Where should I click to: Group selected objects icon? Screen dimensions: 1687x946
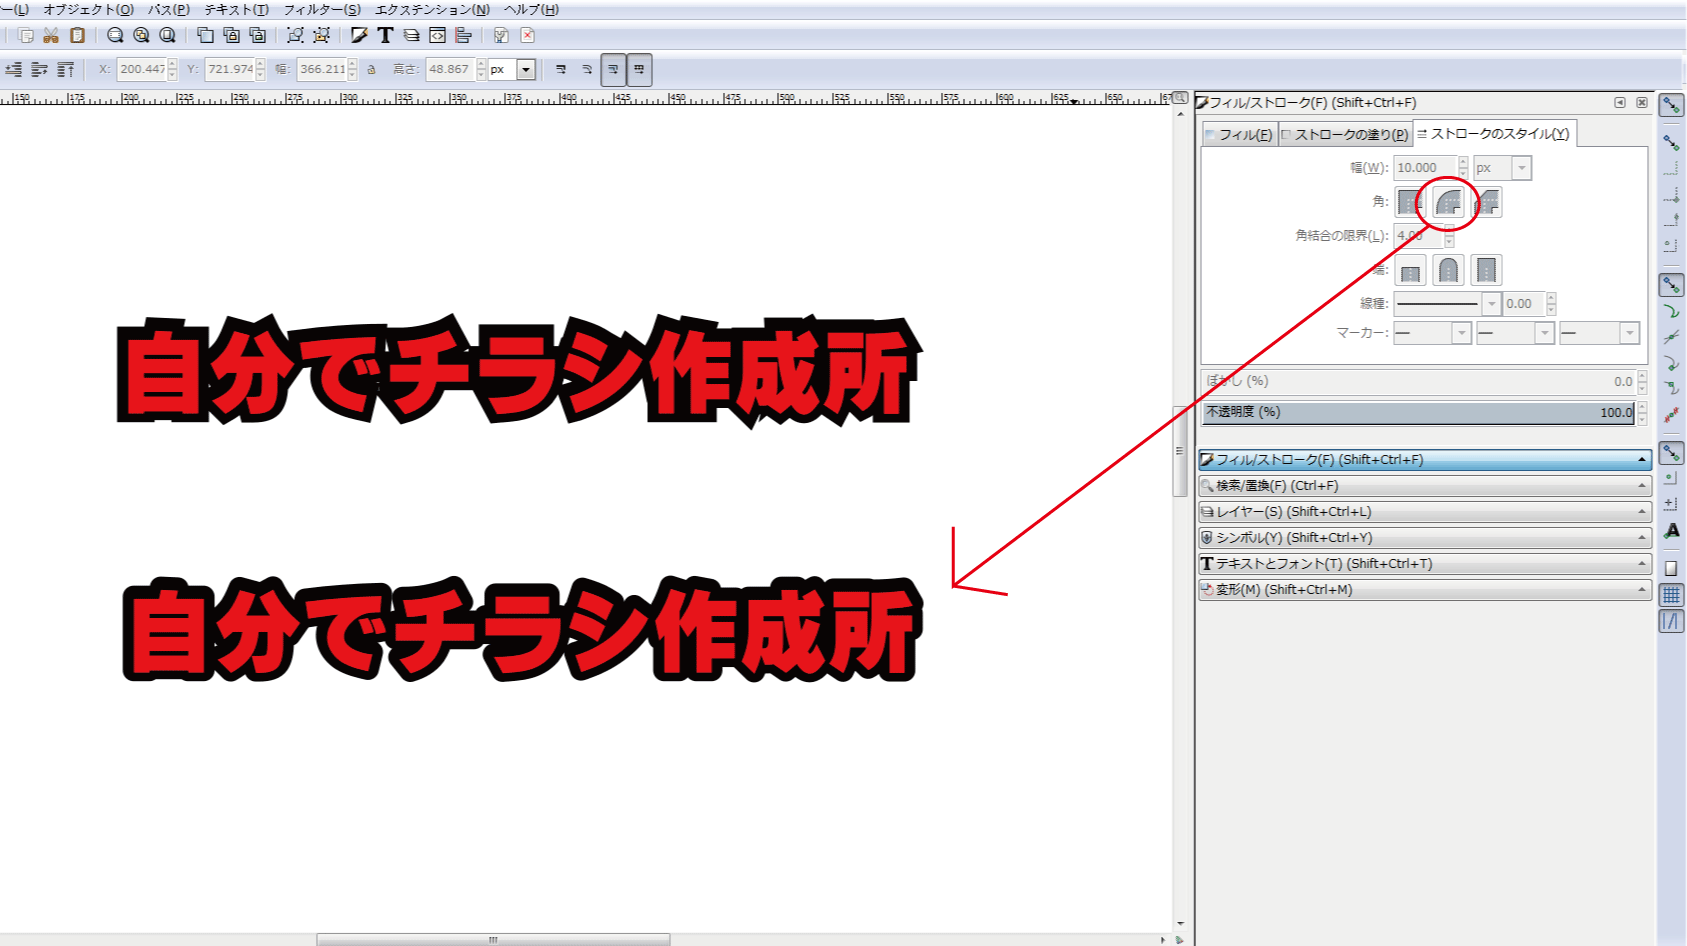(x=295, y=35)
